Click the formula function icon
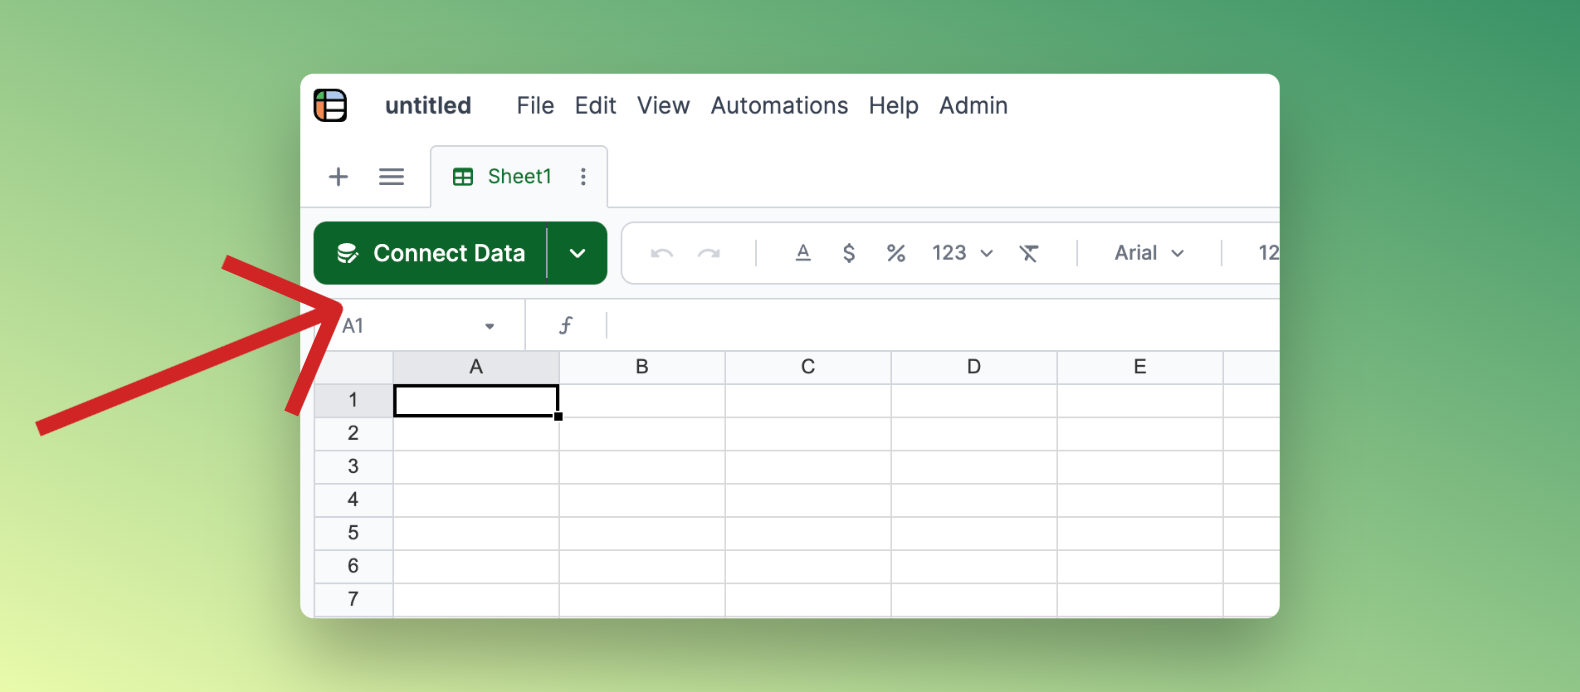 [565, 325]
